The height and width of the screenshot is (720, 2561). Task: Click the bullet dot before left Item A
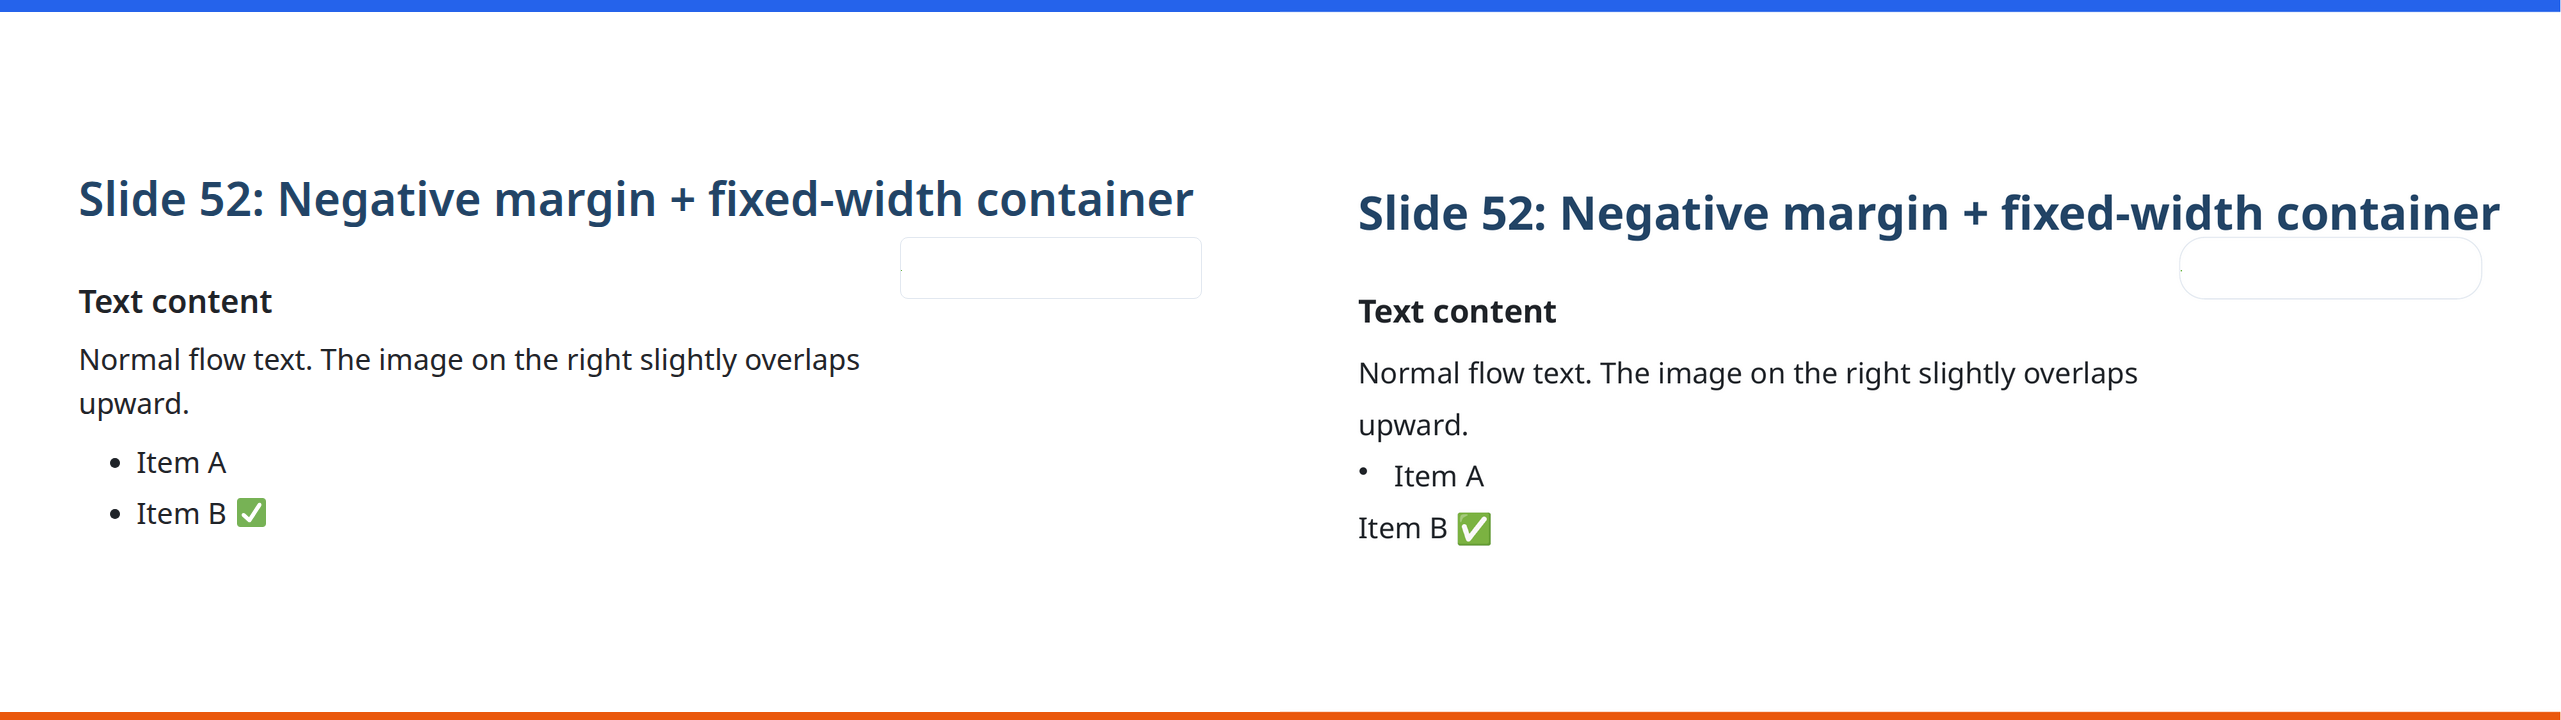click(x=116, y=463)
